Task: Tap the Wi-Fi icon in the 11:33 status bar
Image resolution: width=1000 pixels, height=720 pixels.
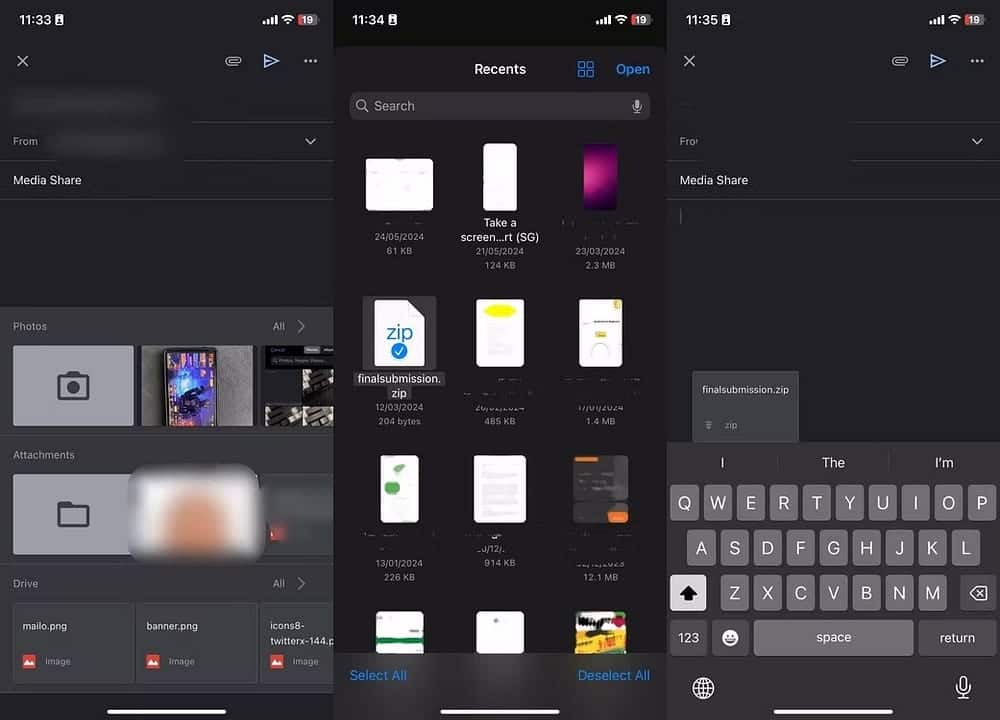Action: pos(288,20)
